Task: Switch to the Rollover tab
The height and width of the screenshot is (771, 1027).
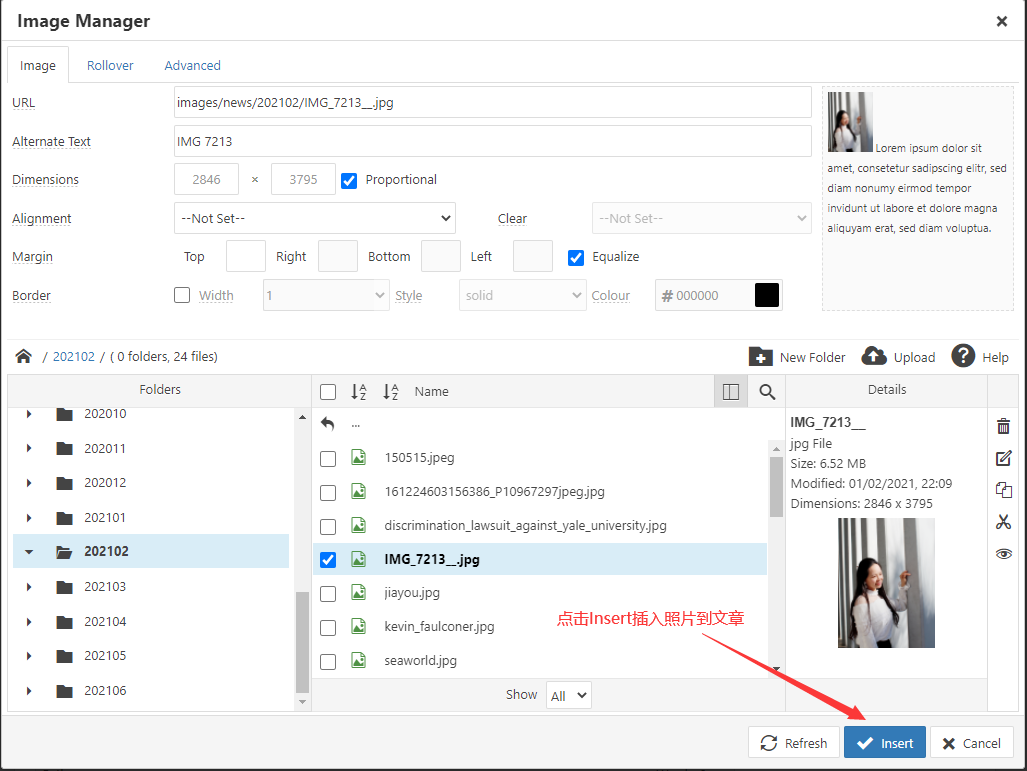Action: (x=110, y=65)
